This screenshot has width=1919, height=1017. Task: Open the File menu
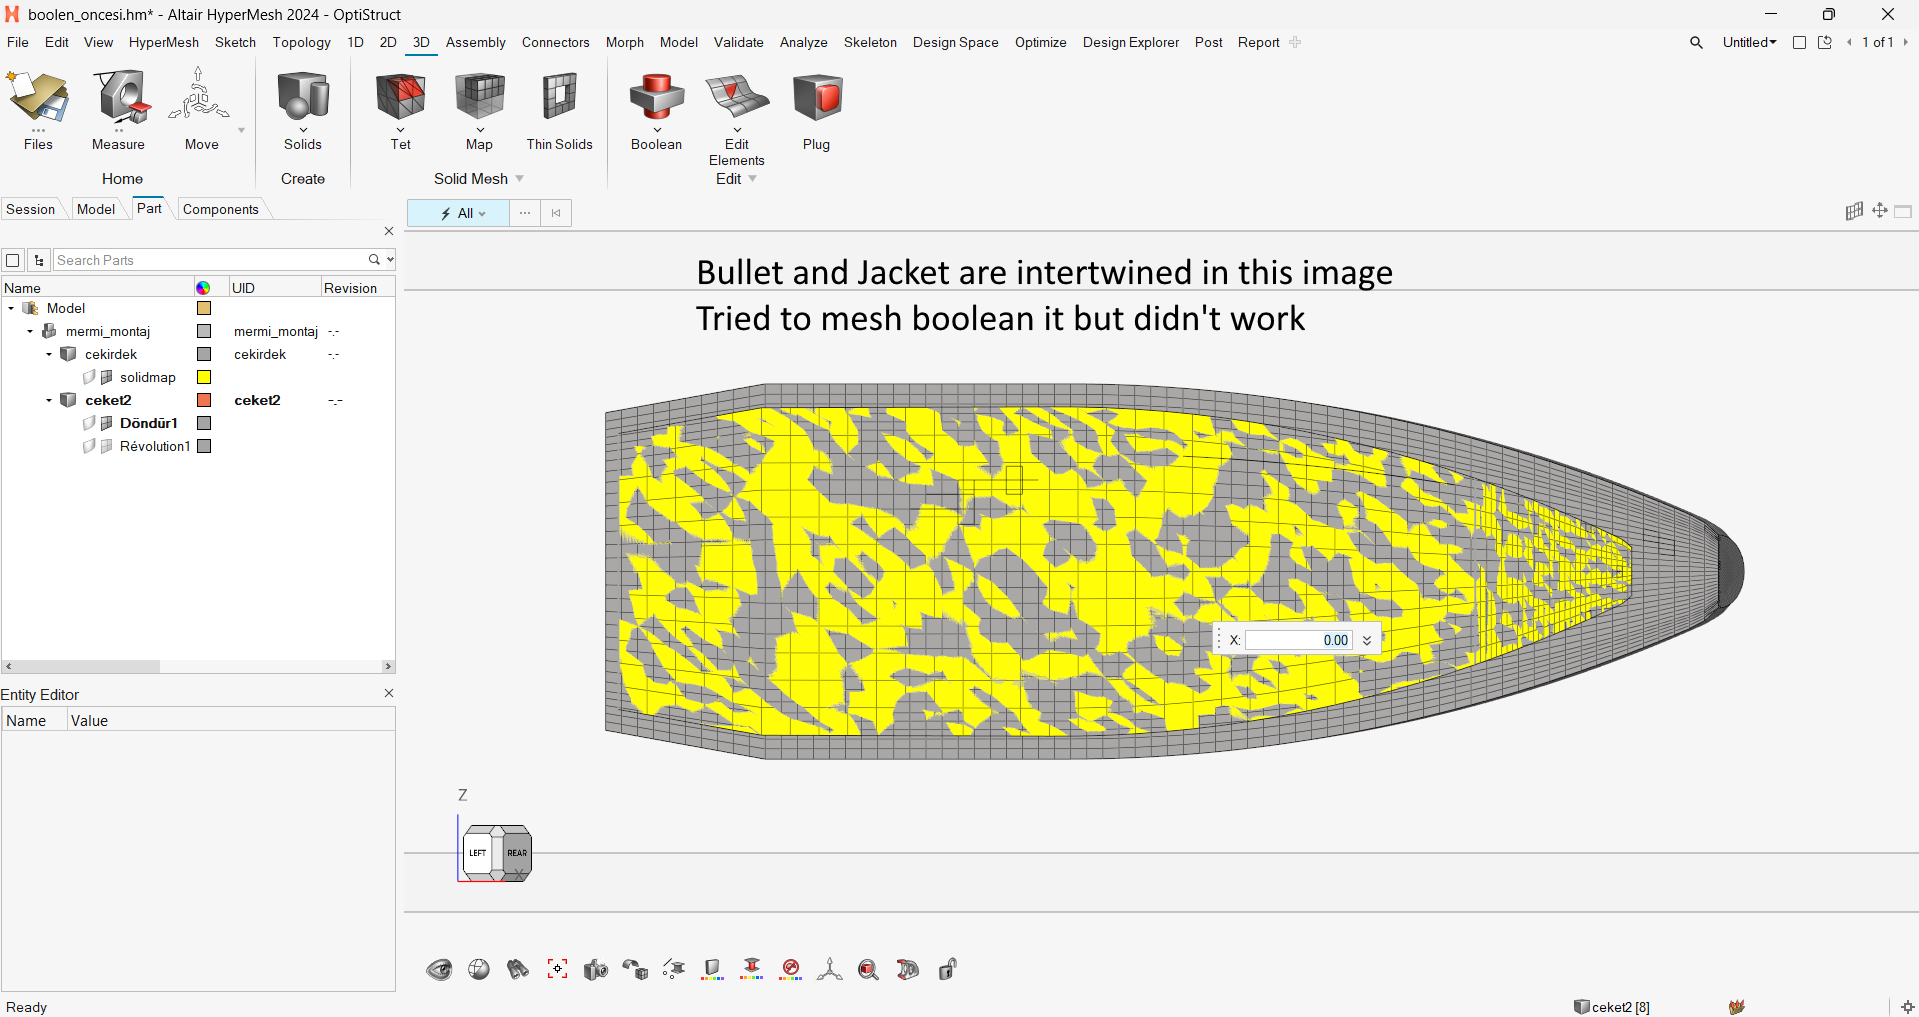[x=18, y=42]
